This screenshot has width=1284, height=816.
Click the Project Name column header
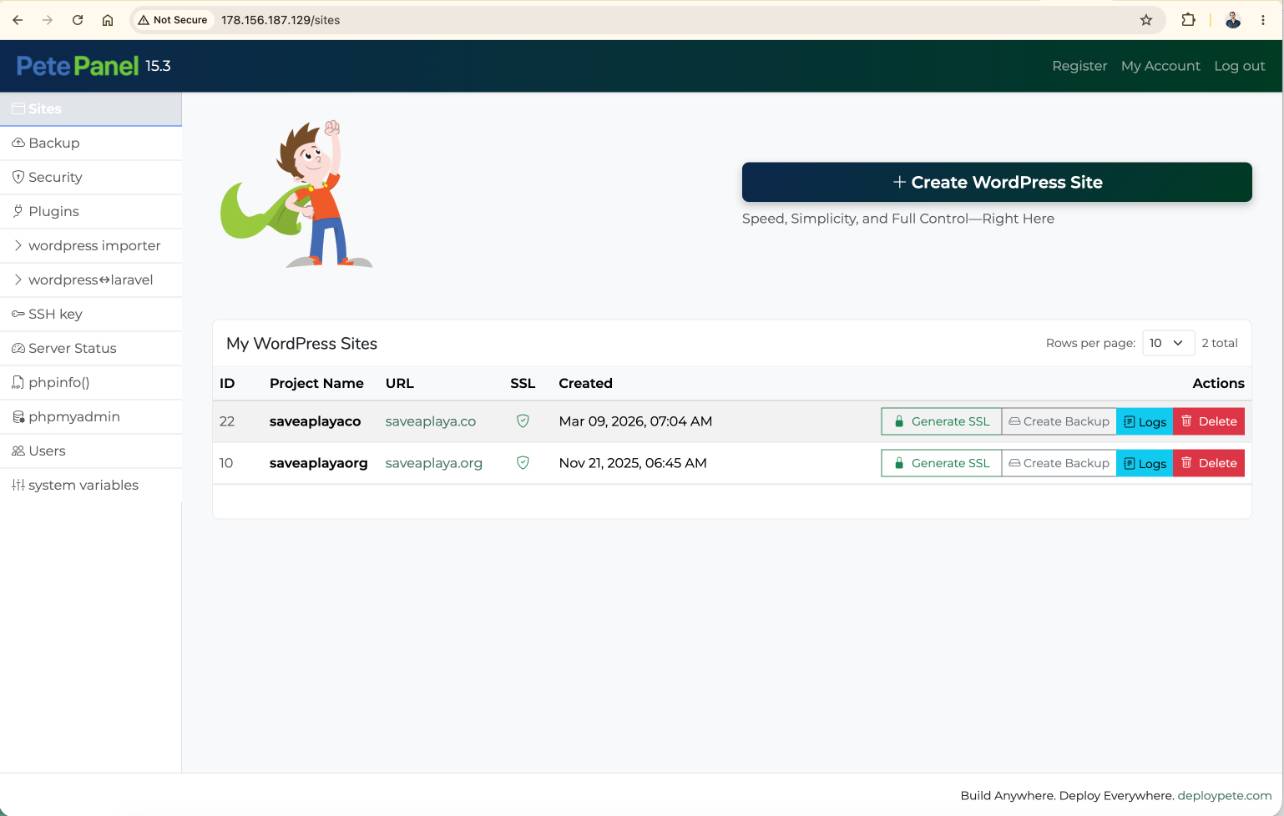tap(316, 383)
